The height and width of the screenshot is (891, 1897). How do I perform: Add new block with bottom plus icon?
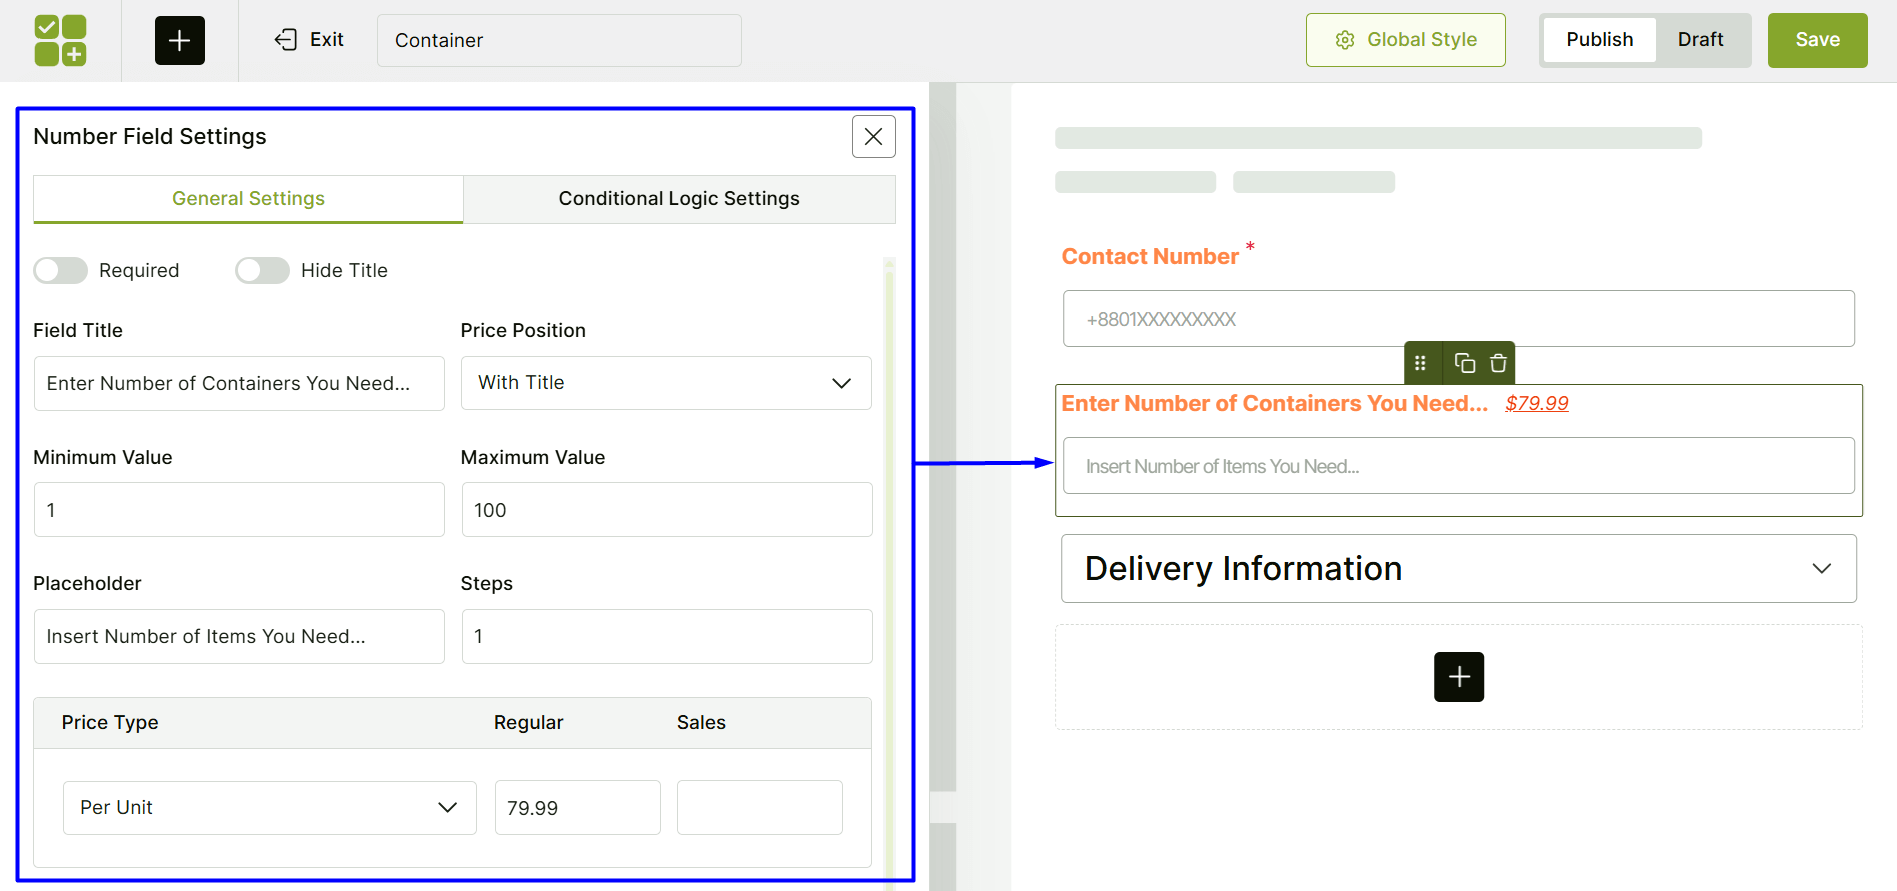(x=1458, y=677)
